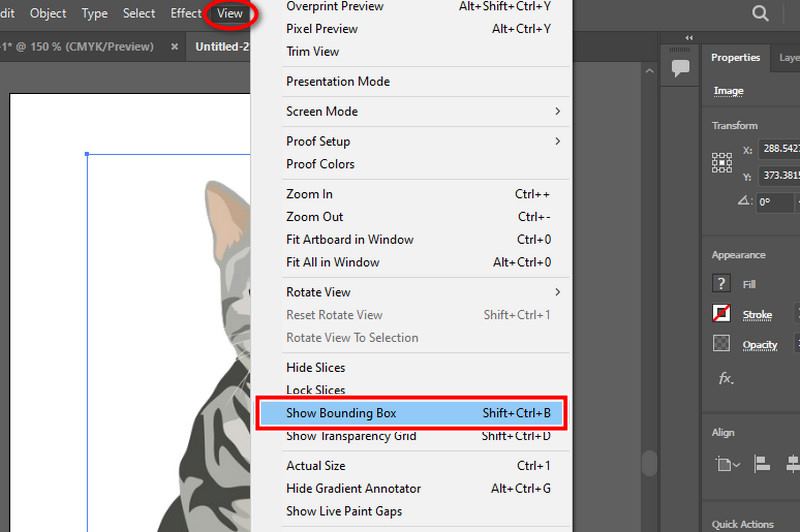The image size is (800, 532).
Task: Open the fx effects icon in Appearance
Action: coord(726,378)
